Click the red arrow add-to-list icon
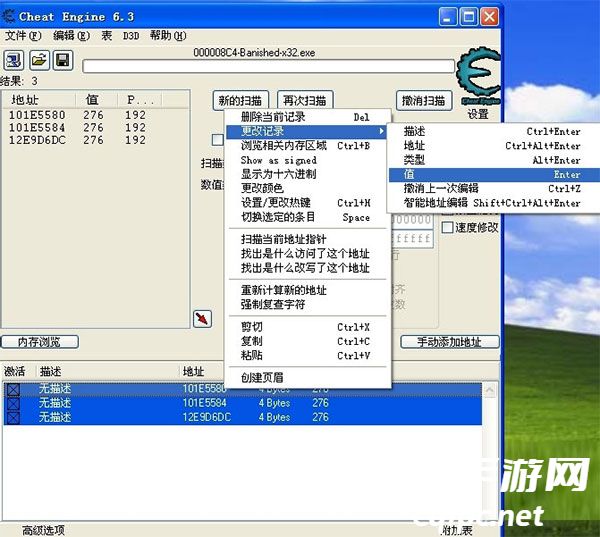 tap(202, 318)
